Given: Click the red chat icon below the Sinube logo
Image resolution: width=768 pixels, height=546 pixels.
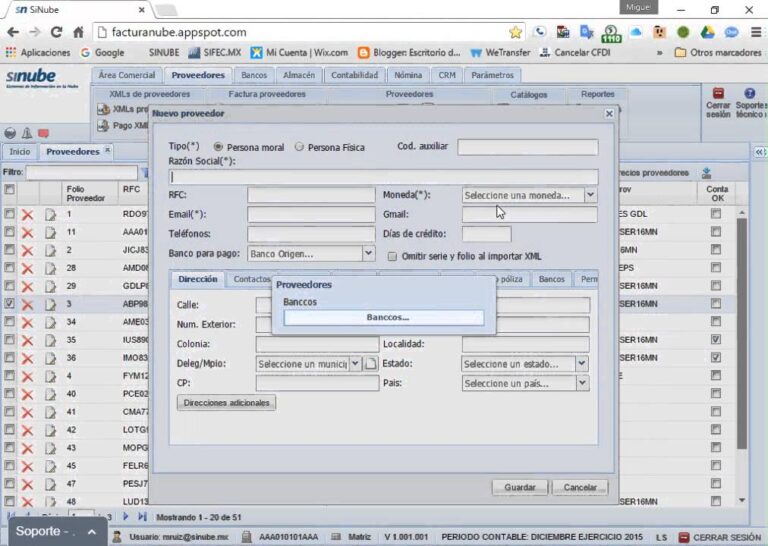Looking at the screenshot, I should tap(43, 133).
